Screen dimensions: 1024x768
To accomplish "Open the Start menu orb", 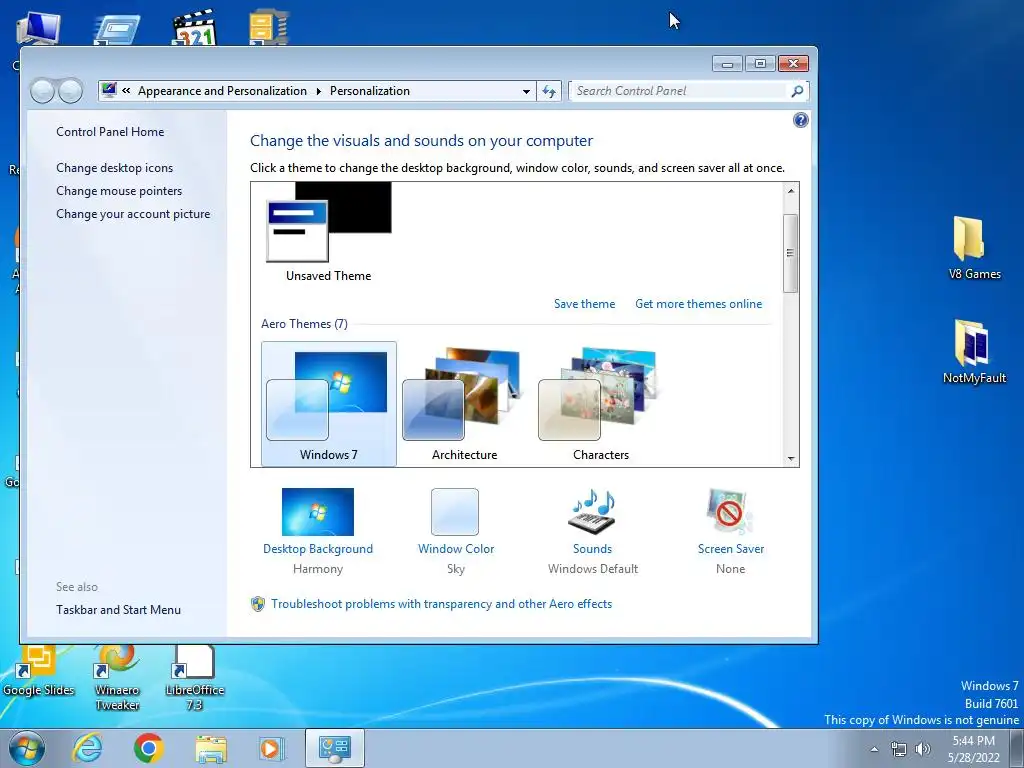I will tap(27, 748).
